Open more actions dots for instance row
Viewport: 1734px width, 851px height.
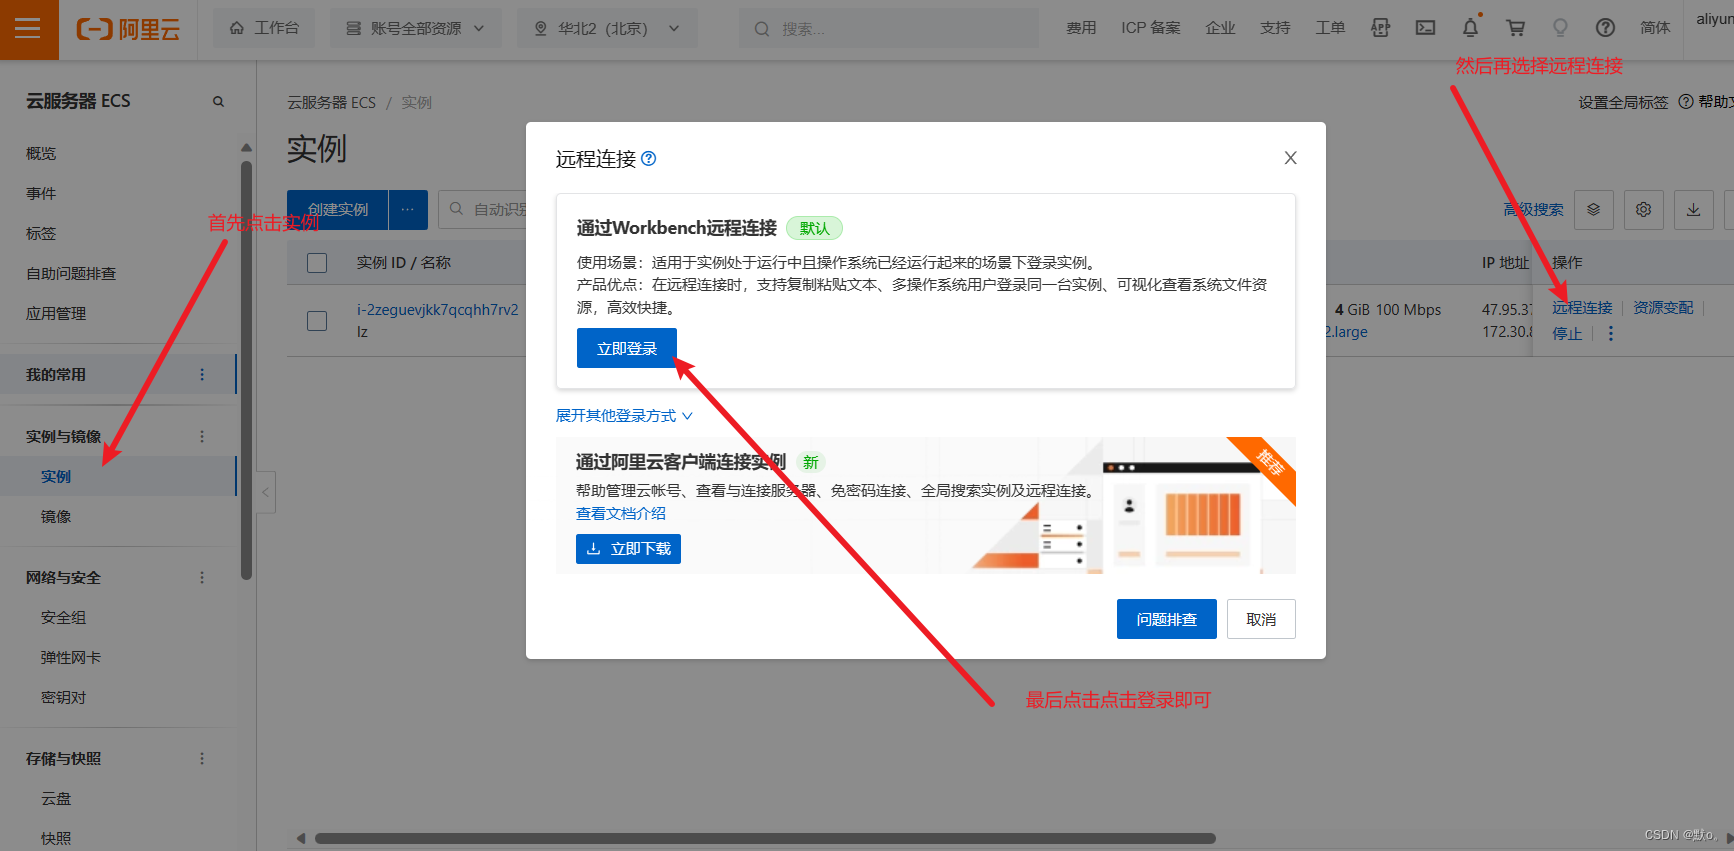point(1610,333)
